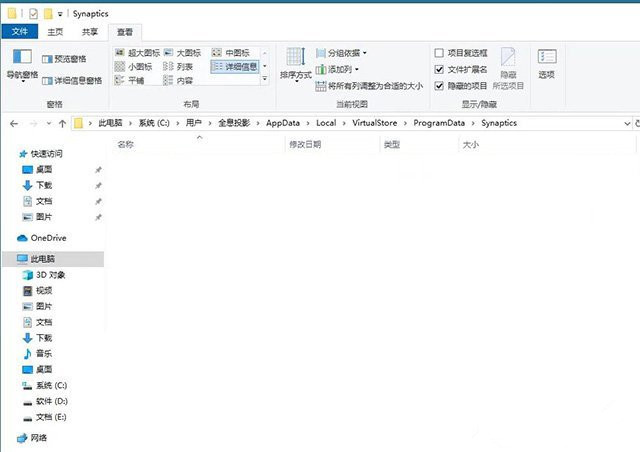Open the 文件 ribbon menu
The image size is (640, 452).
[20, 31]
